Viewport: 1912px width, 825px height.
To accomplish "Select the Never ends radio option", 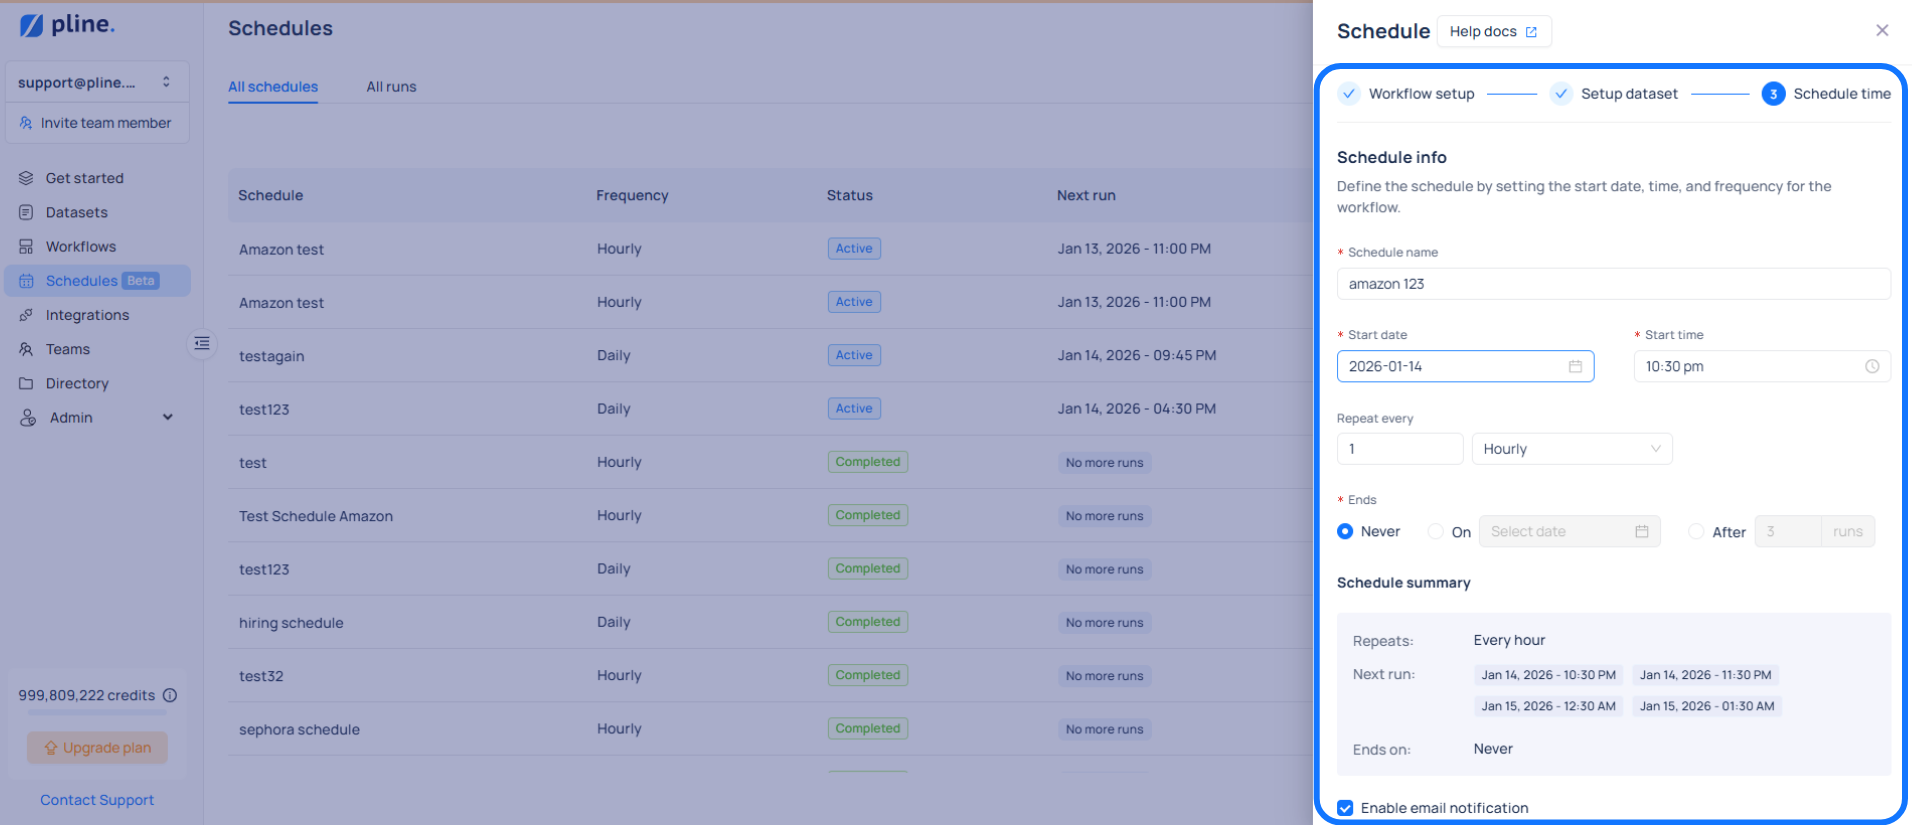I will coord(1345,532).
